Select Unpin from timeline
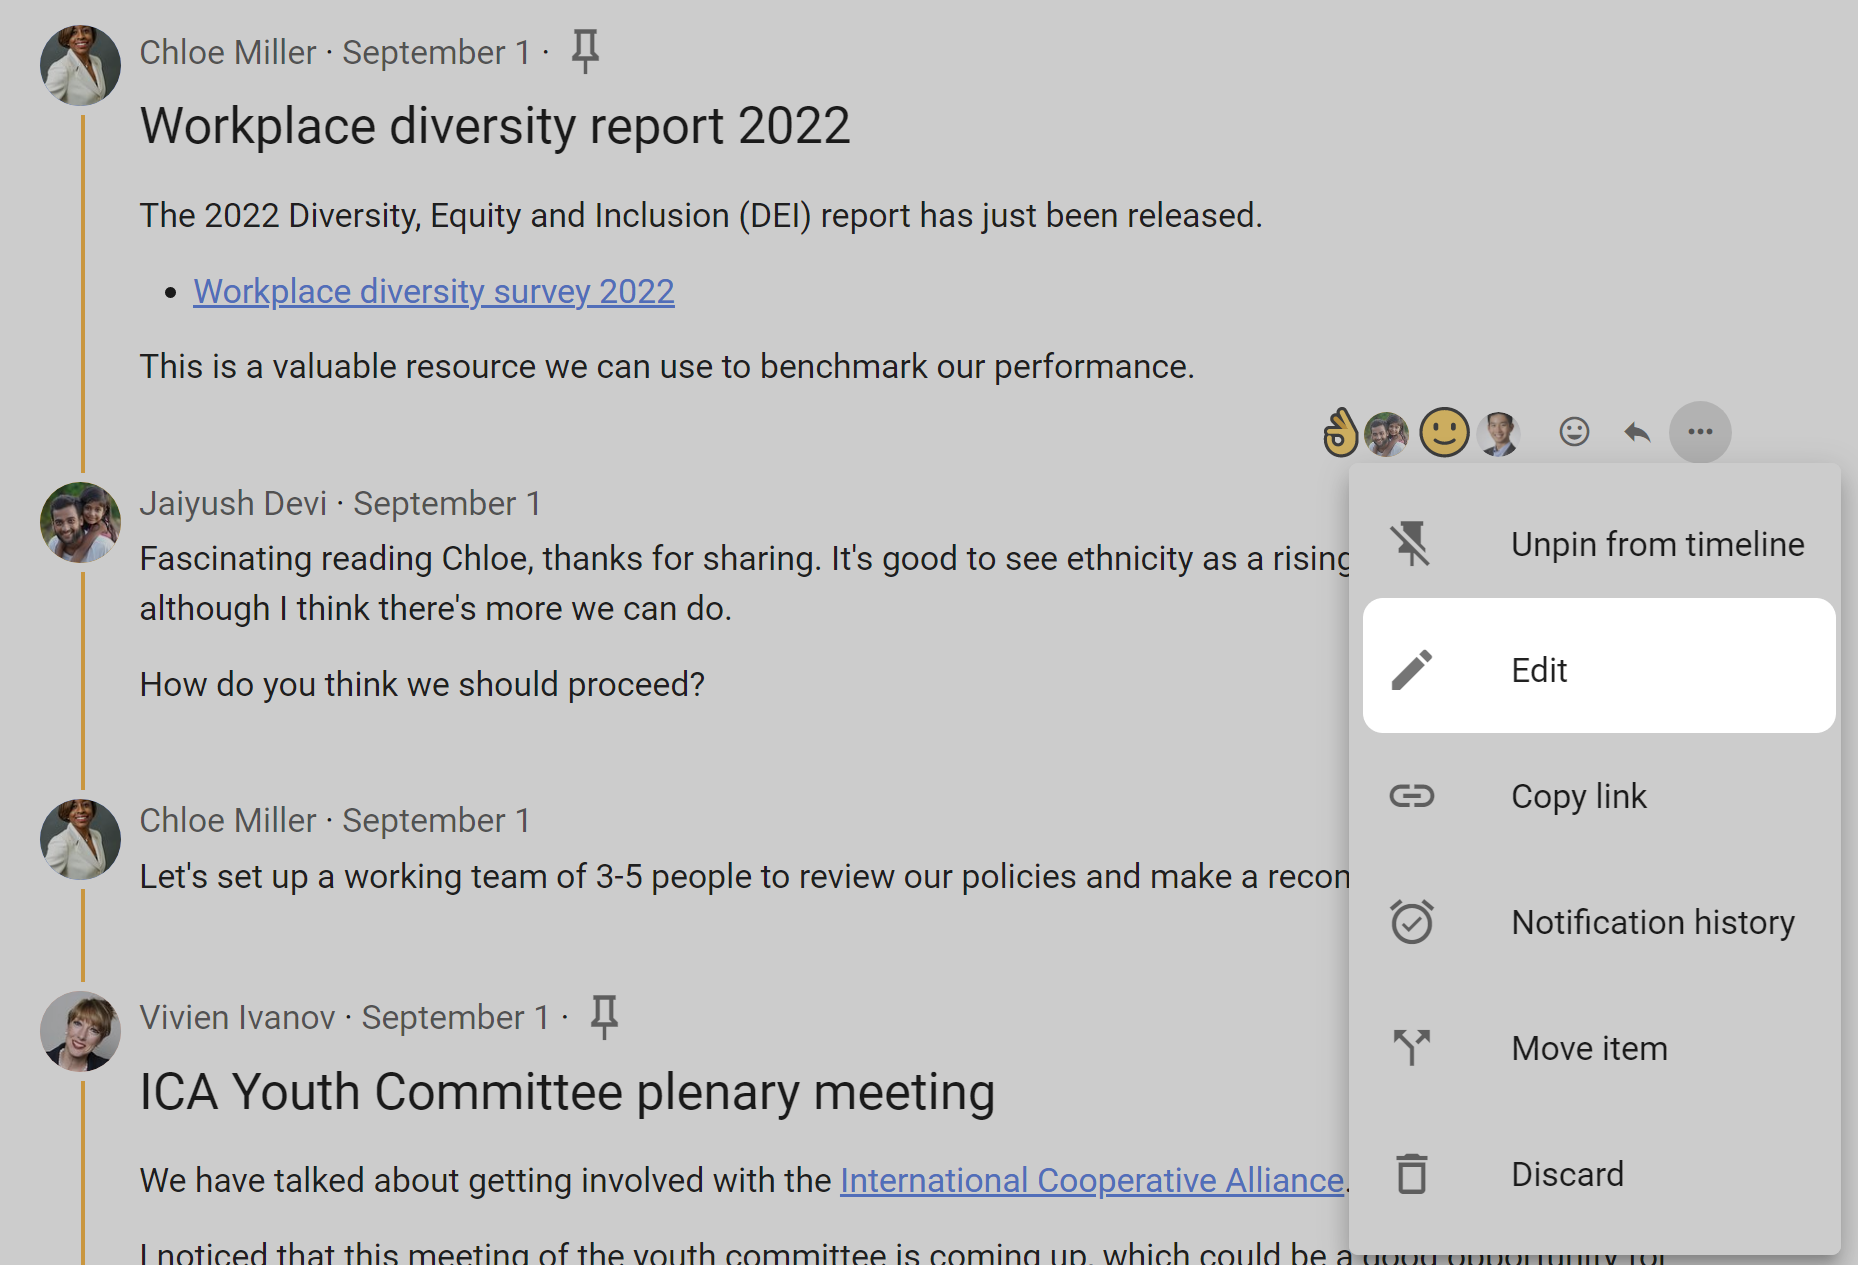The width and height of the screenshot is (1858, 1265). pos(1598,544)
